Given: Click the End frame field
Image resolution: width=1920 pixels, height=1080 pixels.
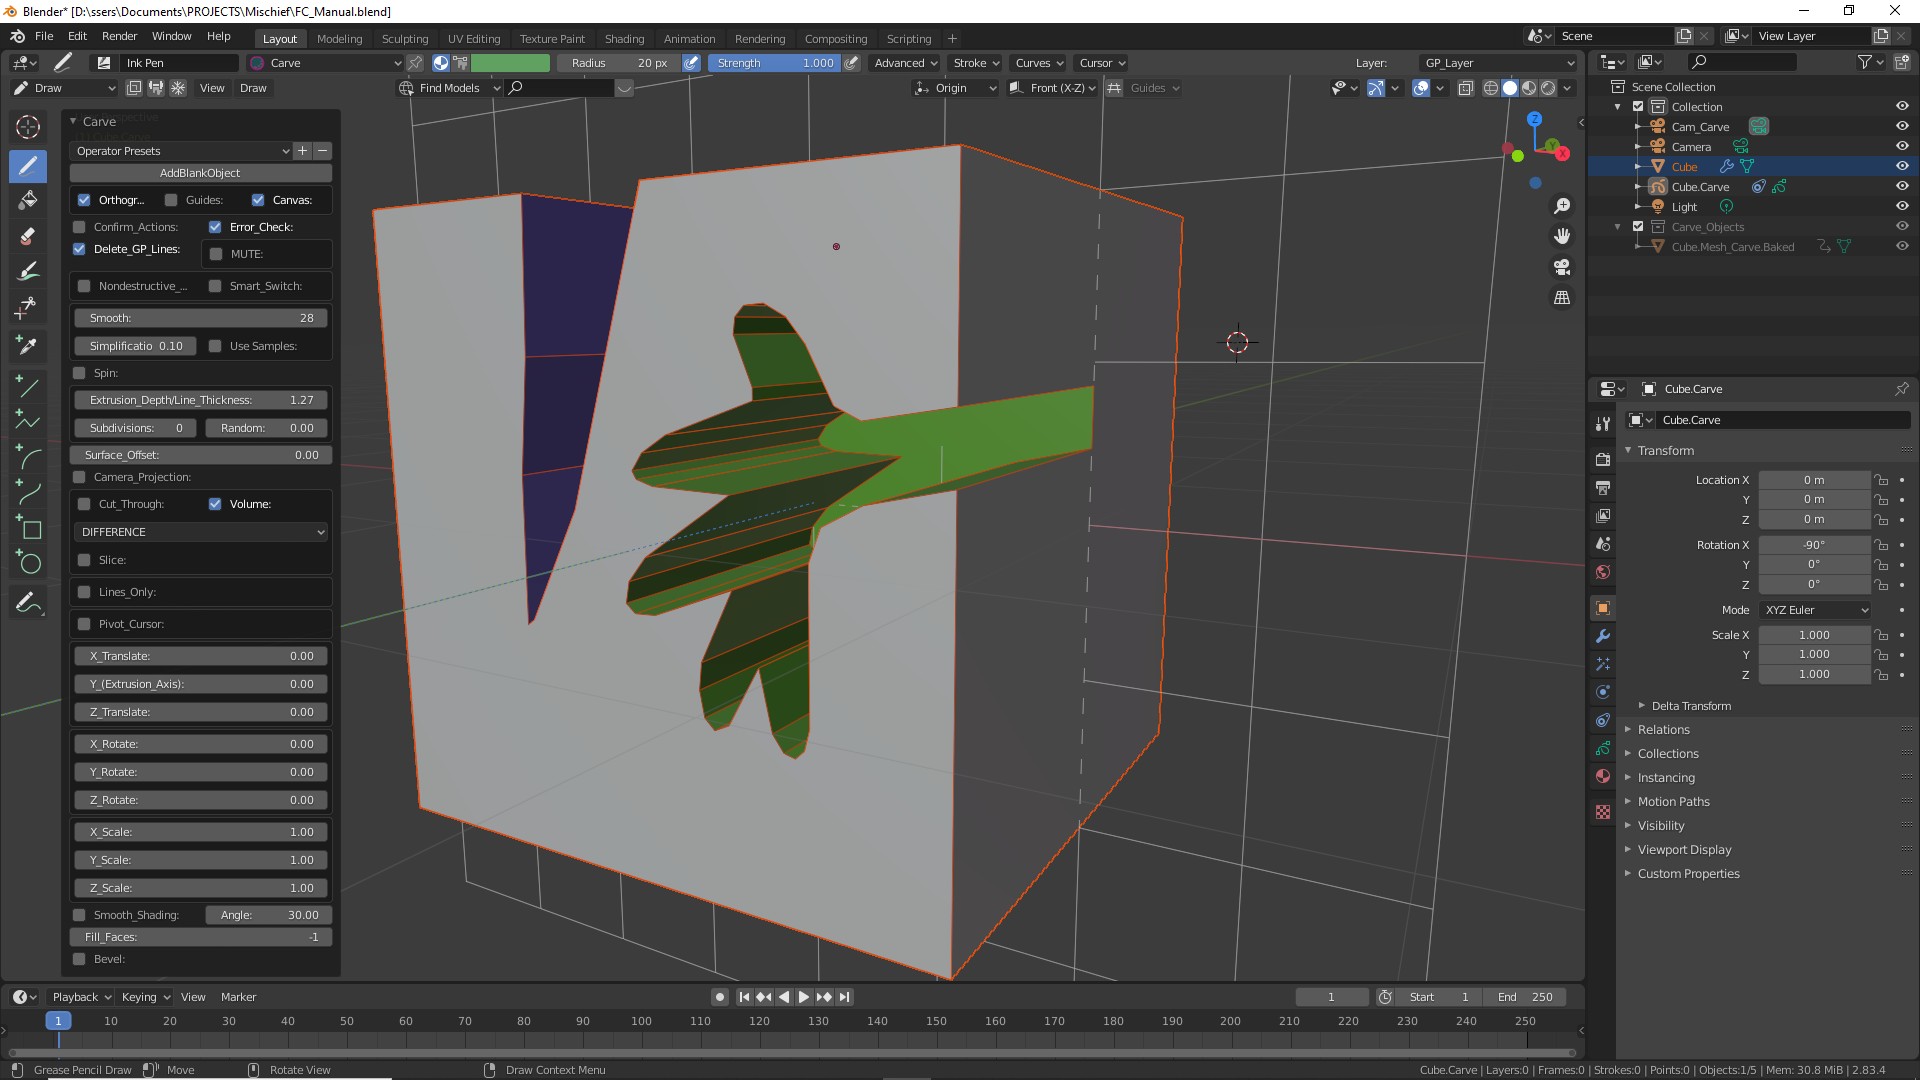Looking at the screenshot, I should tap(1525, 997).
